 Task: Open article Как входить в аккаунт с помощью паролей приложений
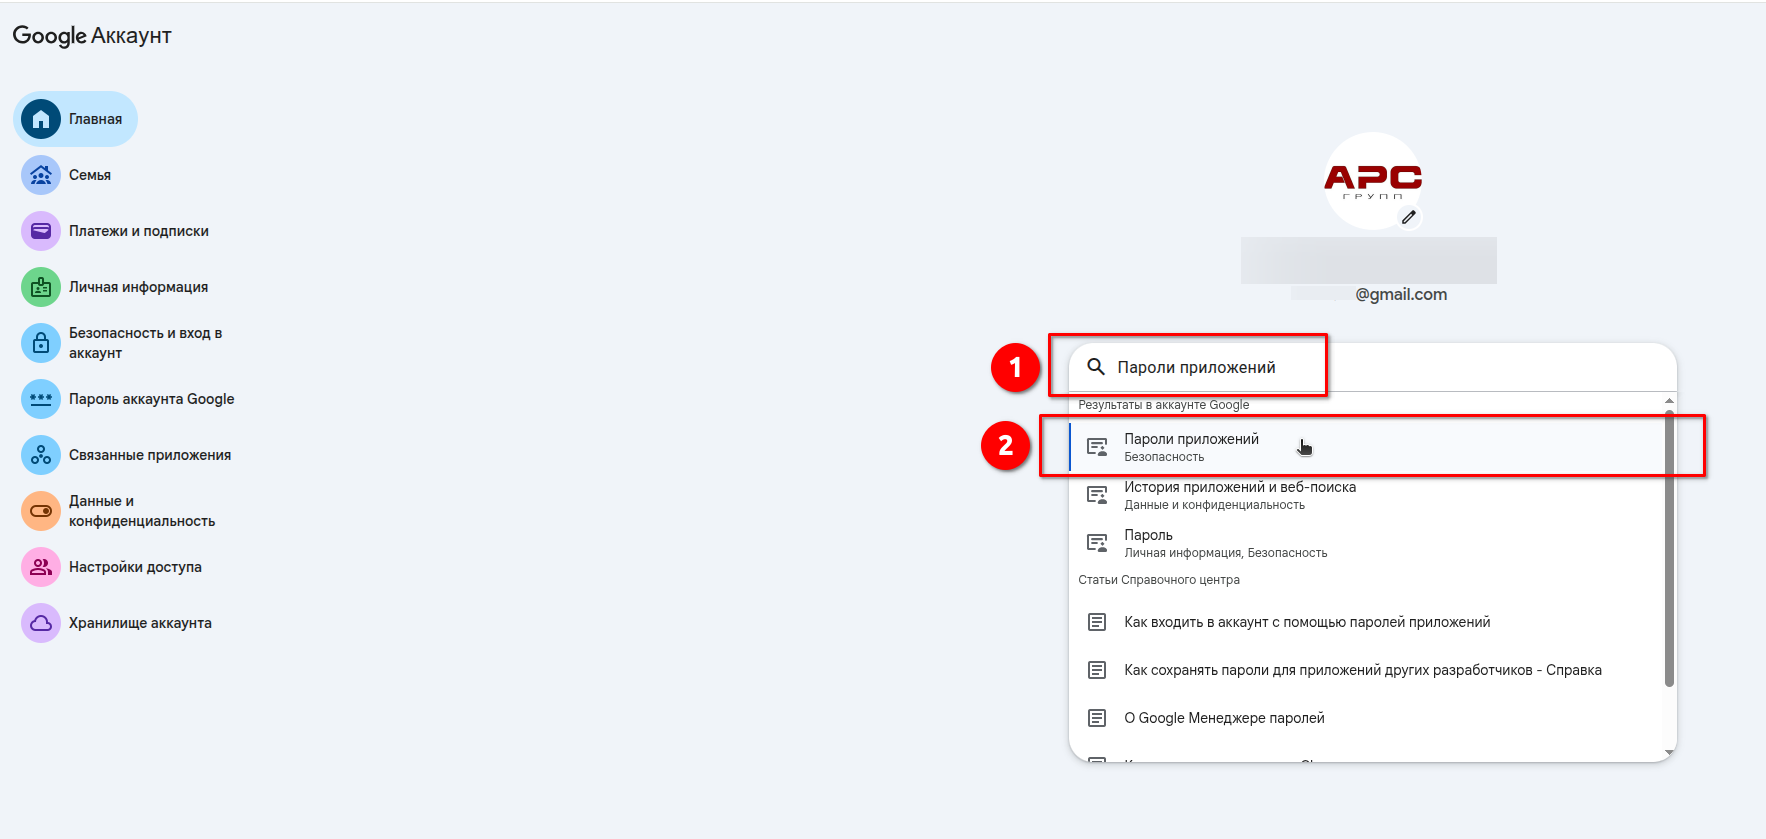pos(1367,622)
